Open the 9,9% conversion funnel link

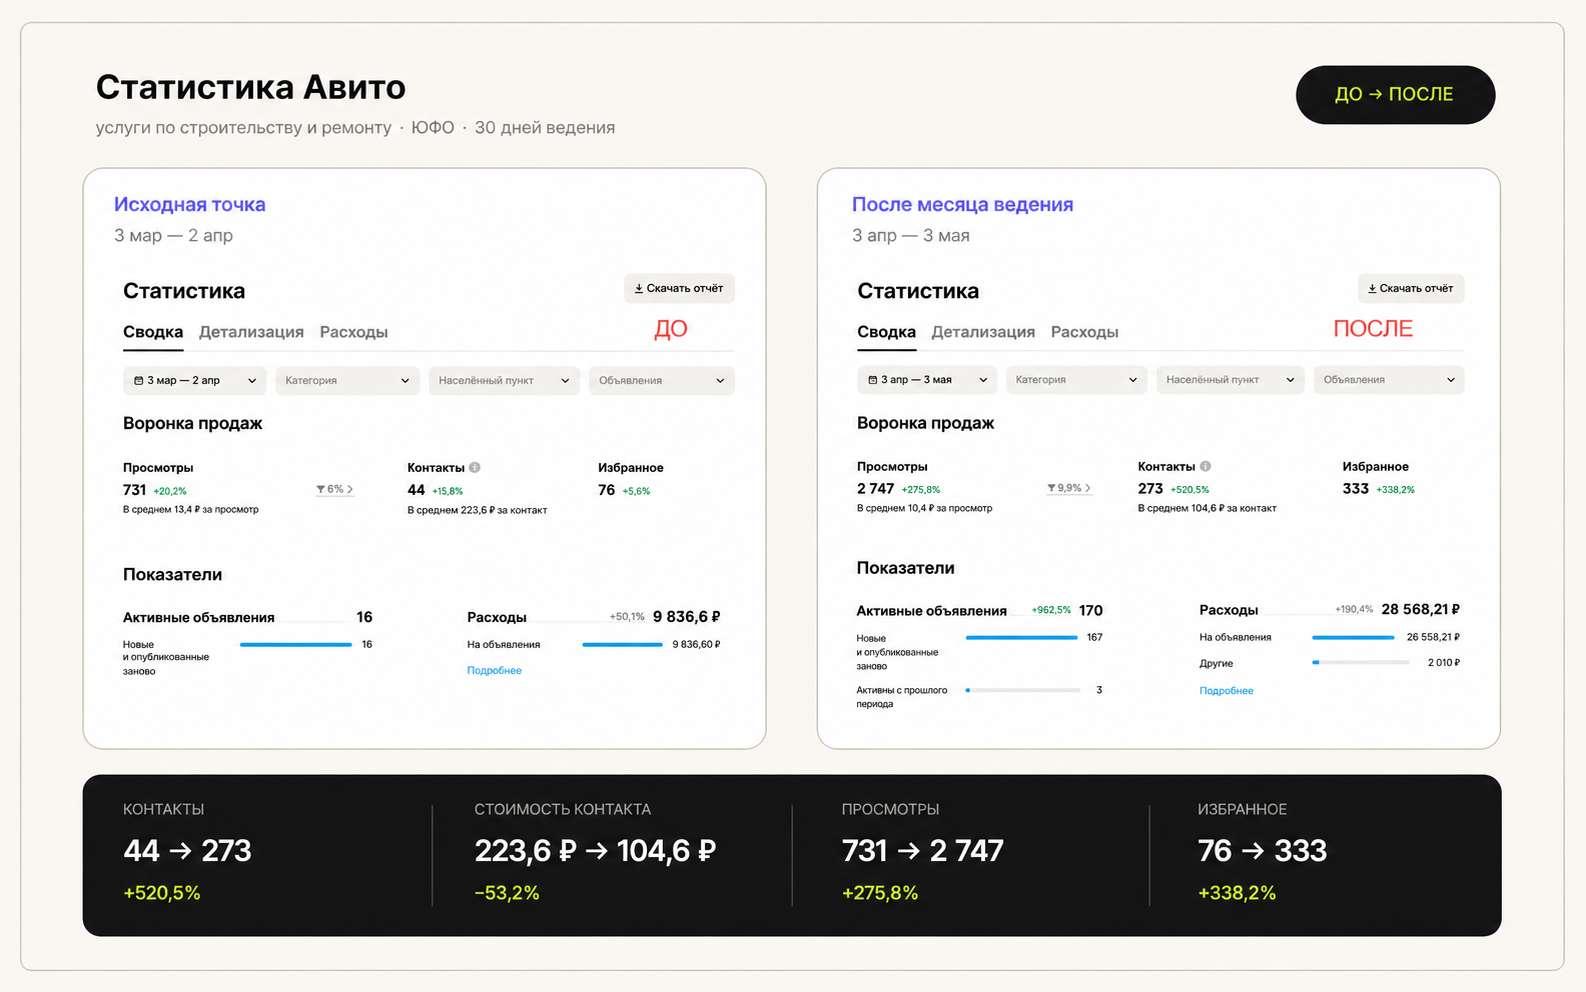point(1068,488)
